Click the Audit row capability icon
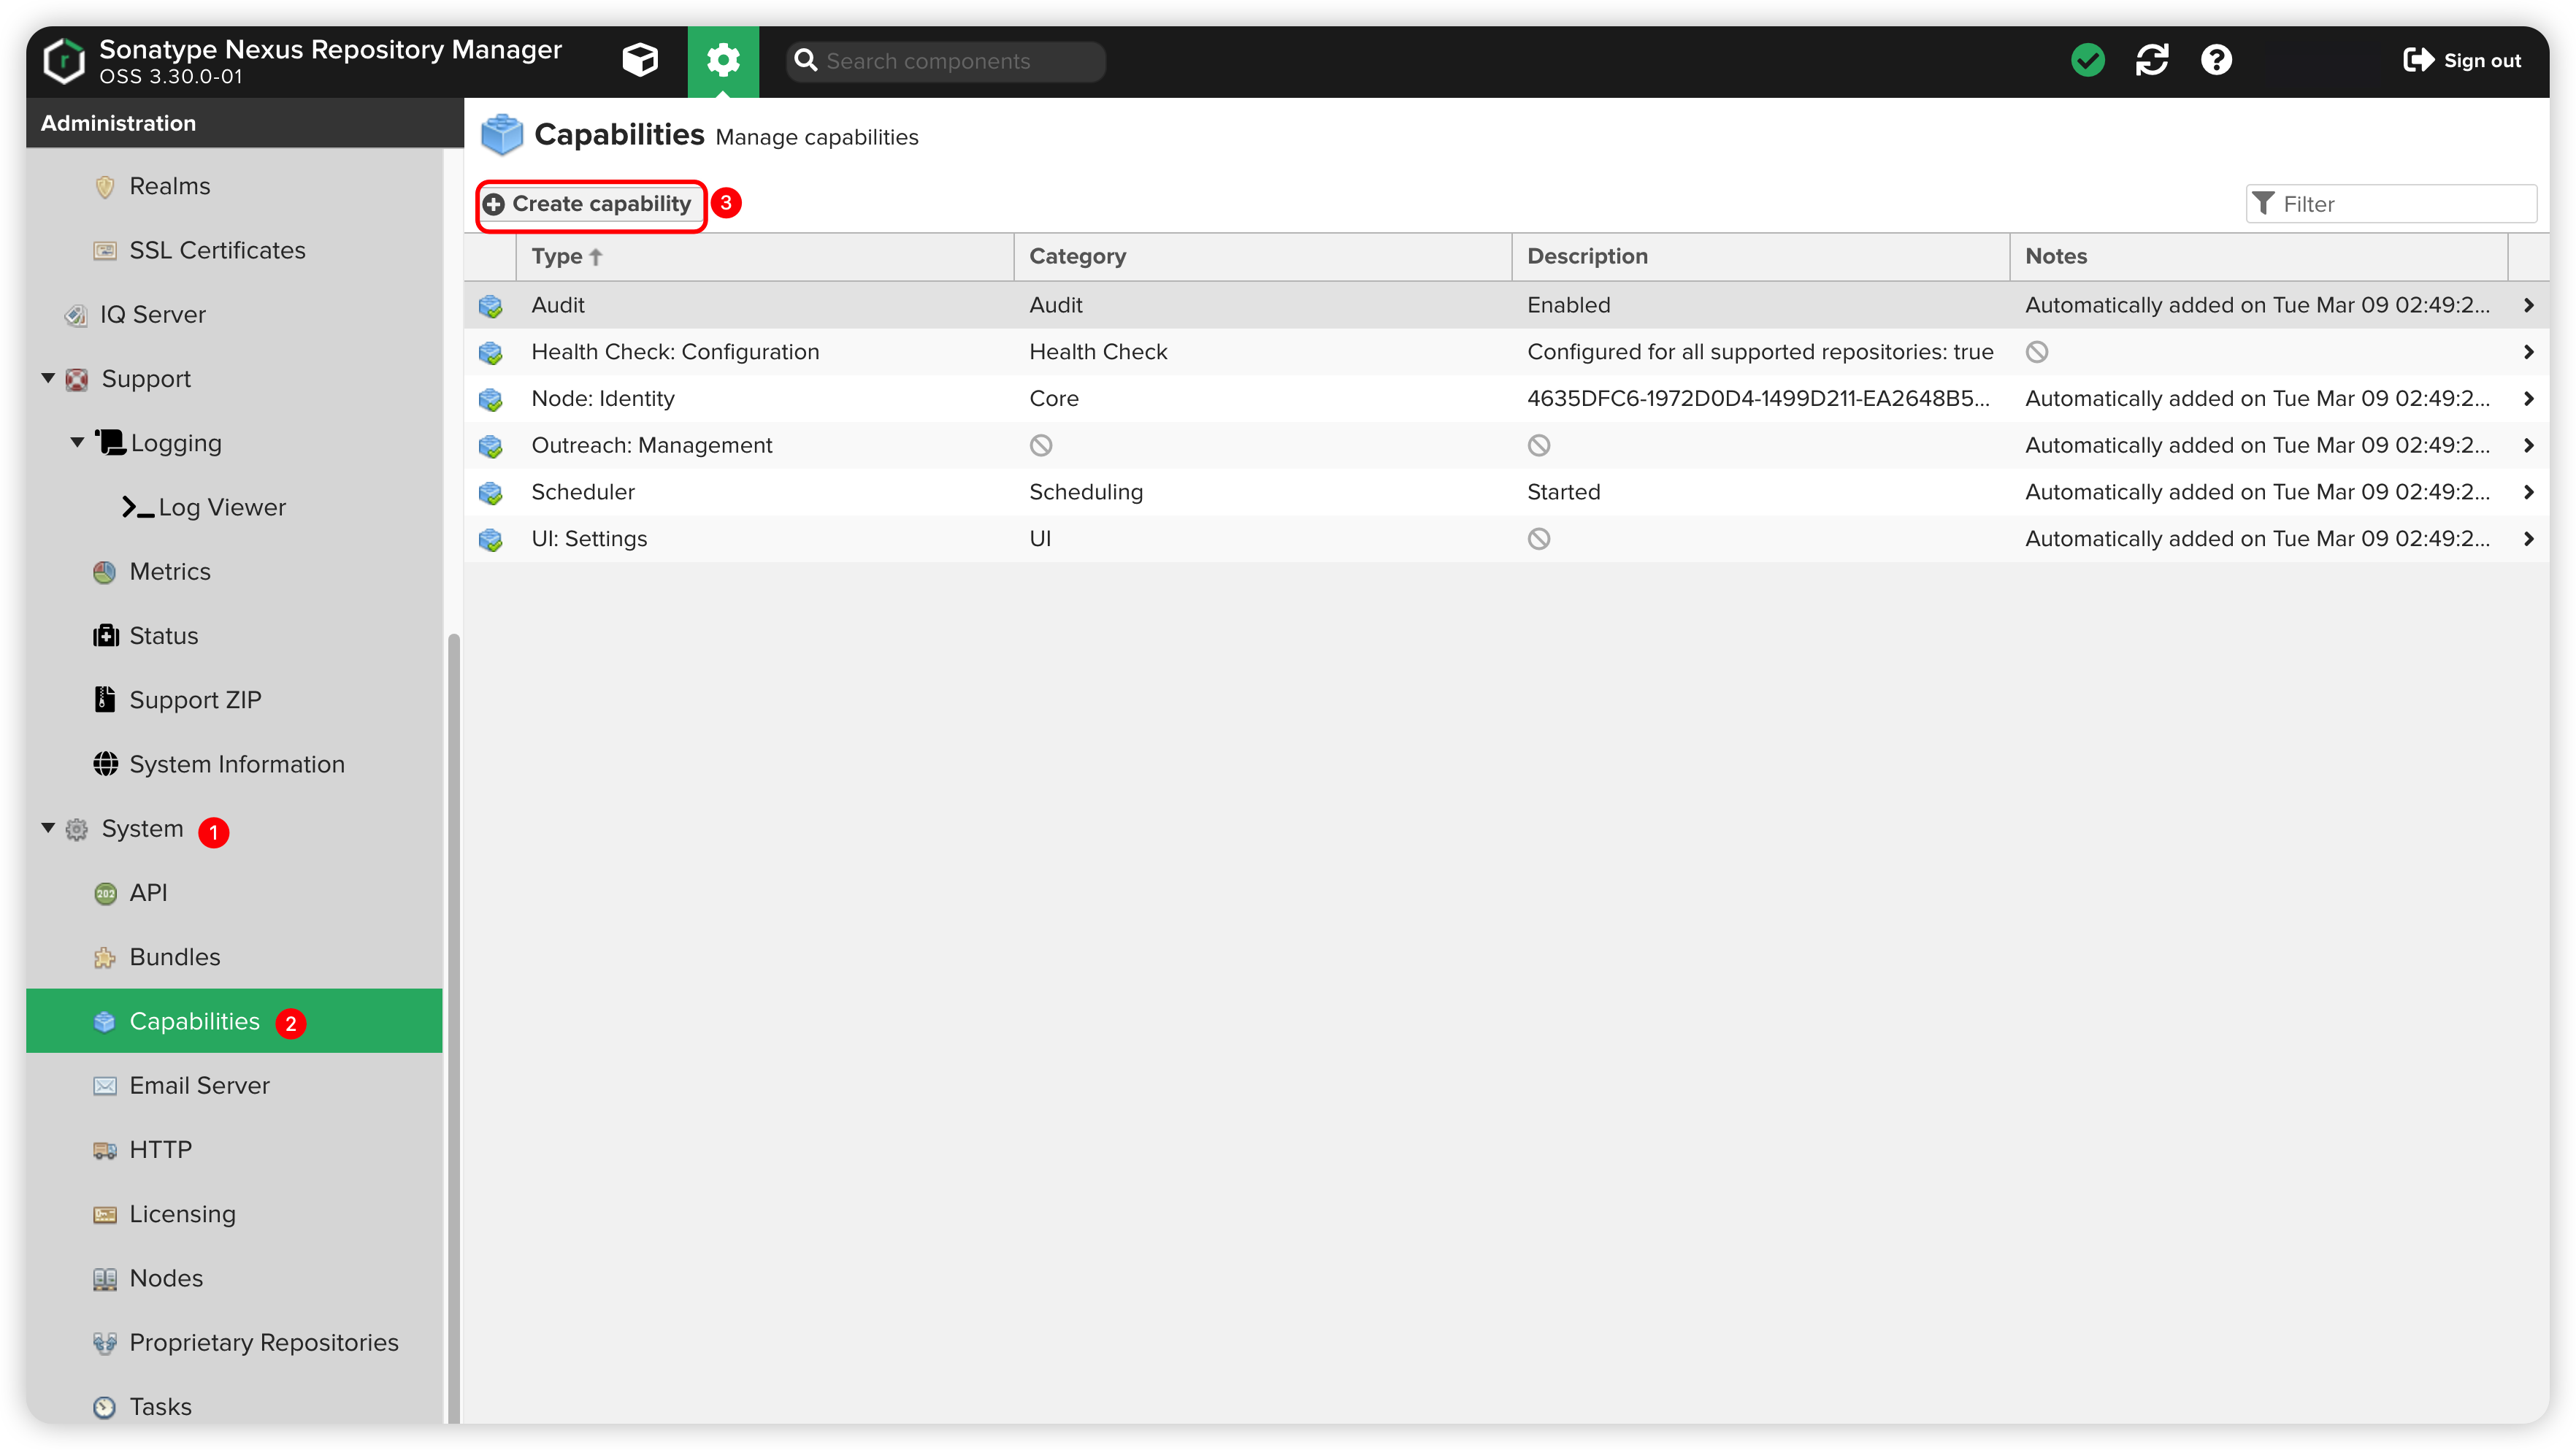 [x=490, y=306]
